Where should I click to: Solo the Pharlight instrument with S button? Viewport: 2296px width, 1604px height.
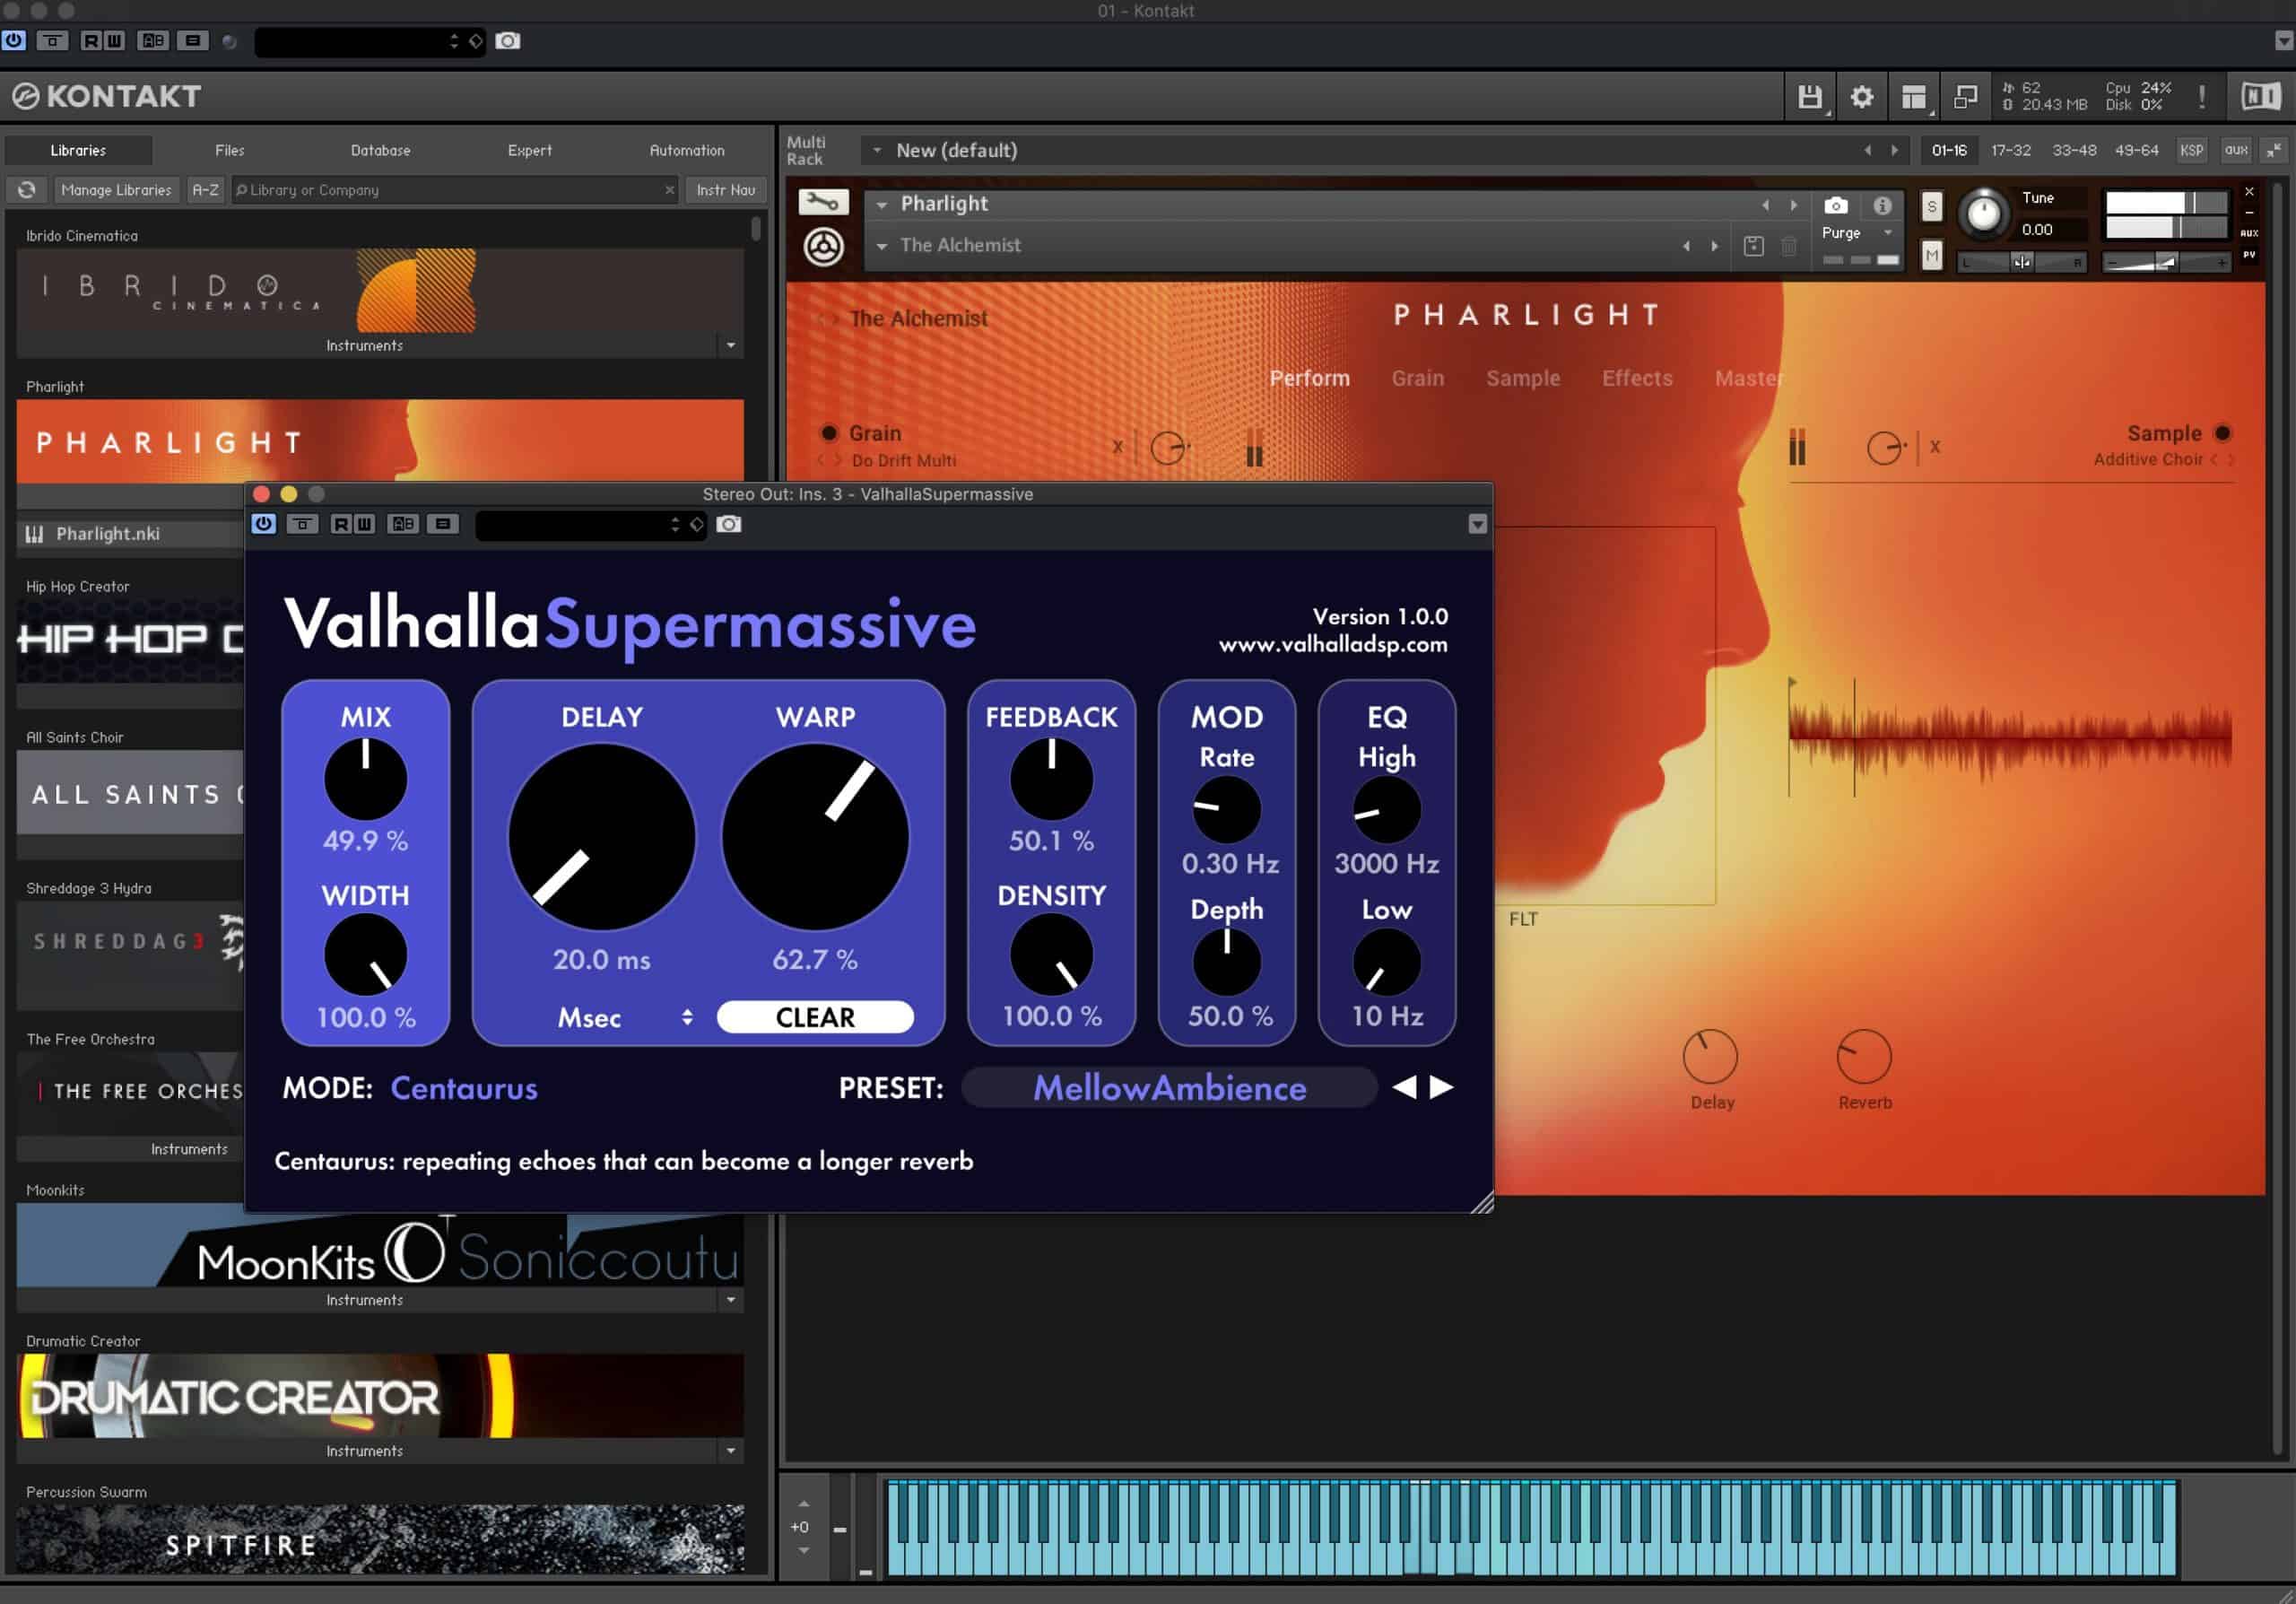(x=1932, y=208)
